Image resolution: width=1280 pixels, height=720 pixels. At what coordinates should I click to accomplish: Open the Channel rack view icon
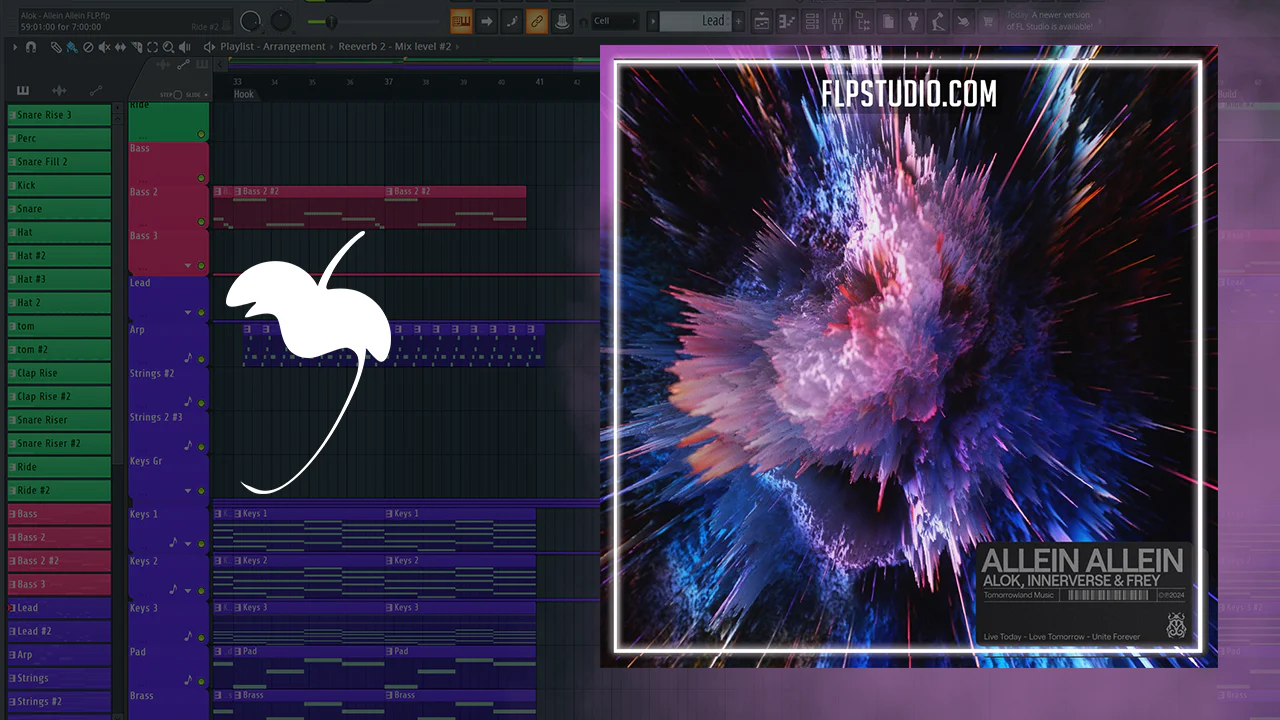tap(812, 20)
